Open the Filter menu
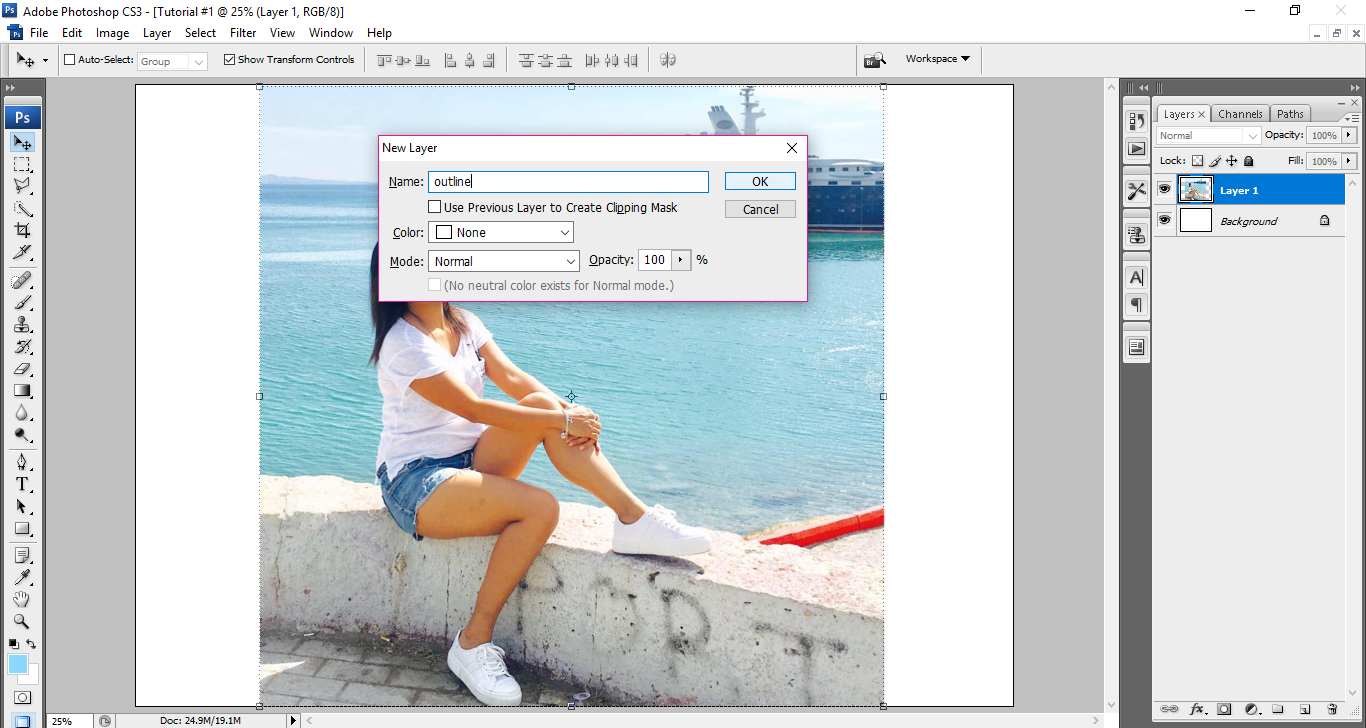 point(243,33)
